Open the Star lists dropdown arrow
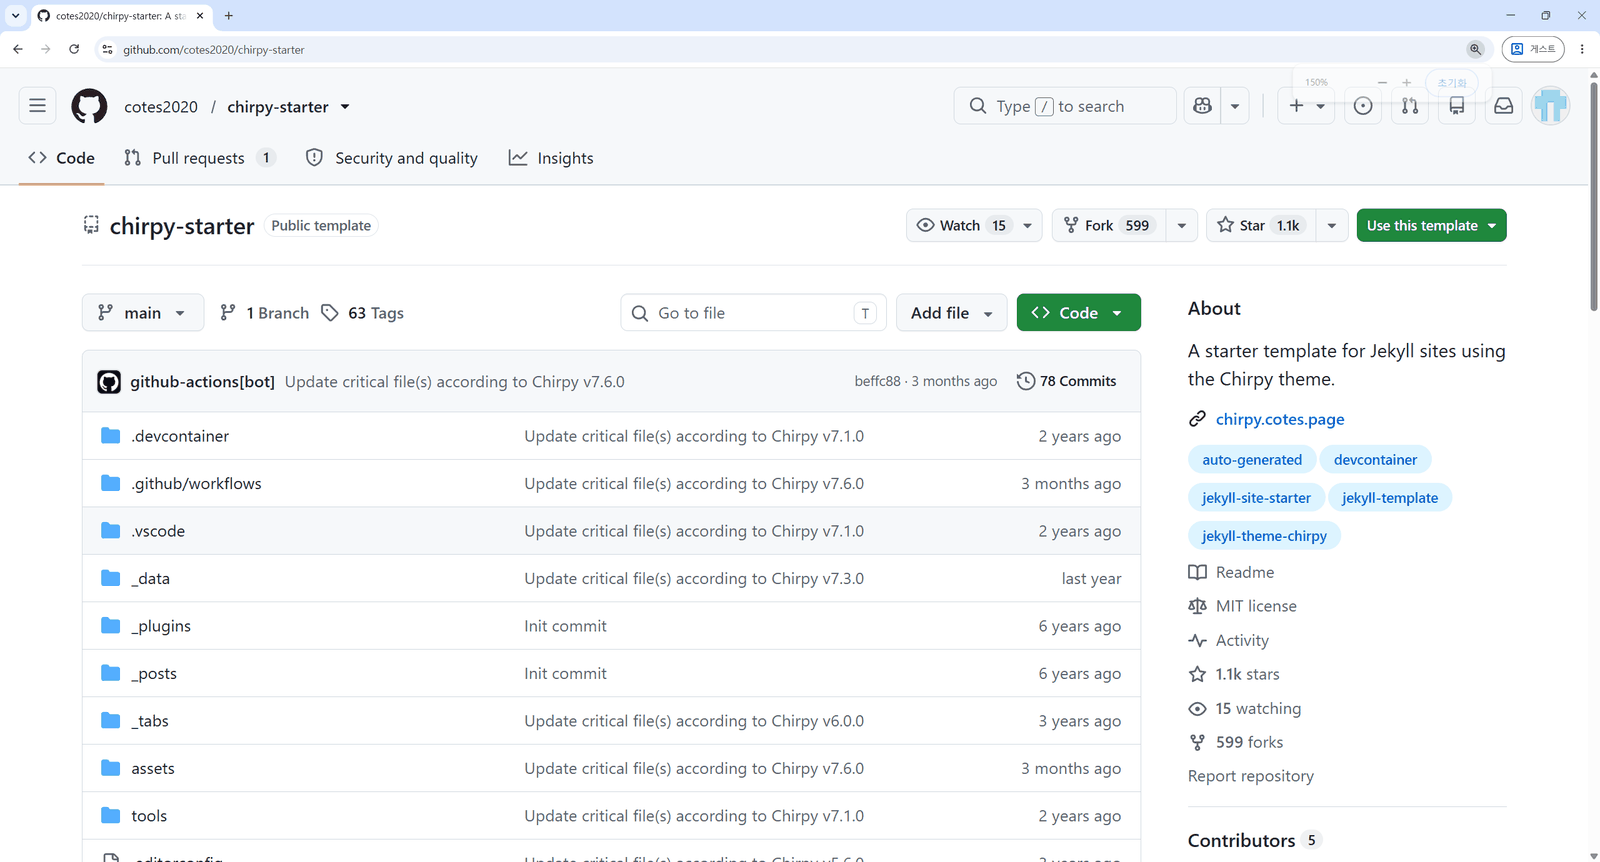 point(1332,226)
